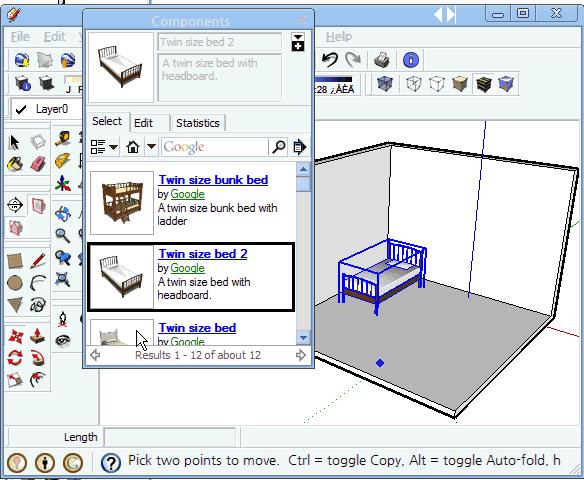
Task: Switch to the Statistics tab
Action: point(198,123)
